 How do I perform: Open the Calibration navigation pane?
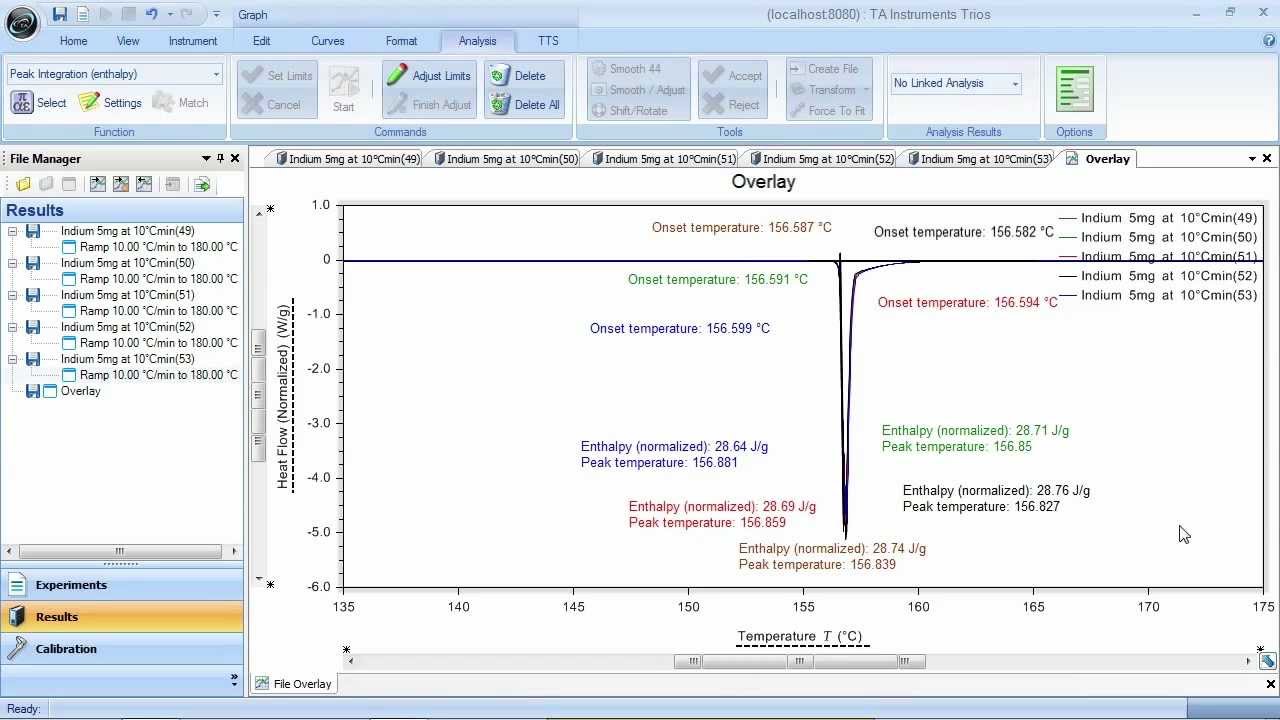click(66, 649)
